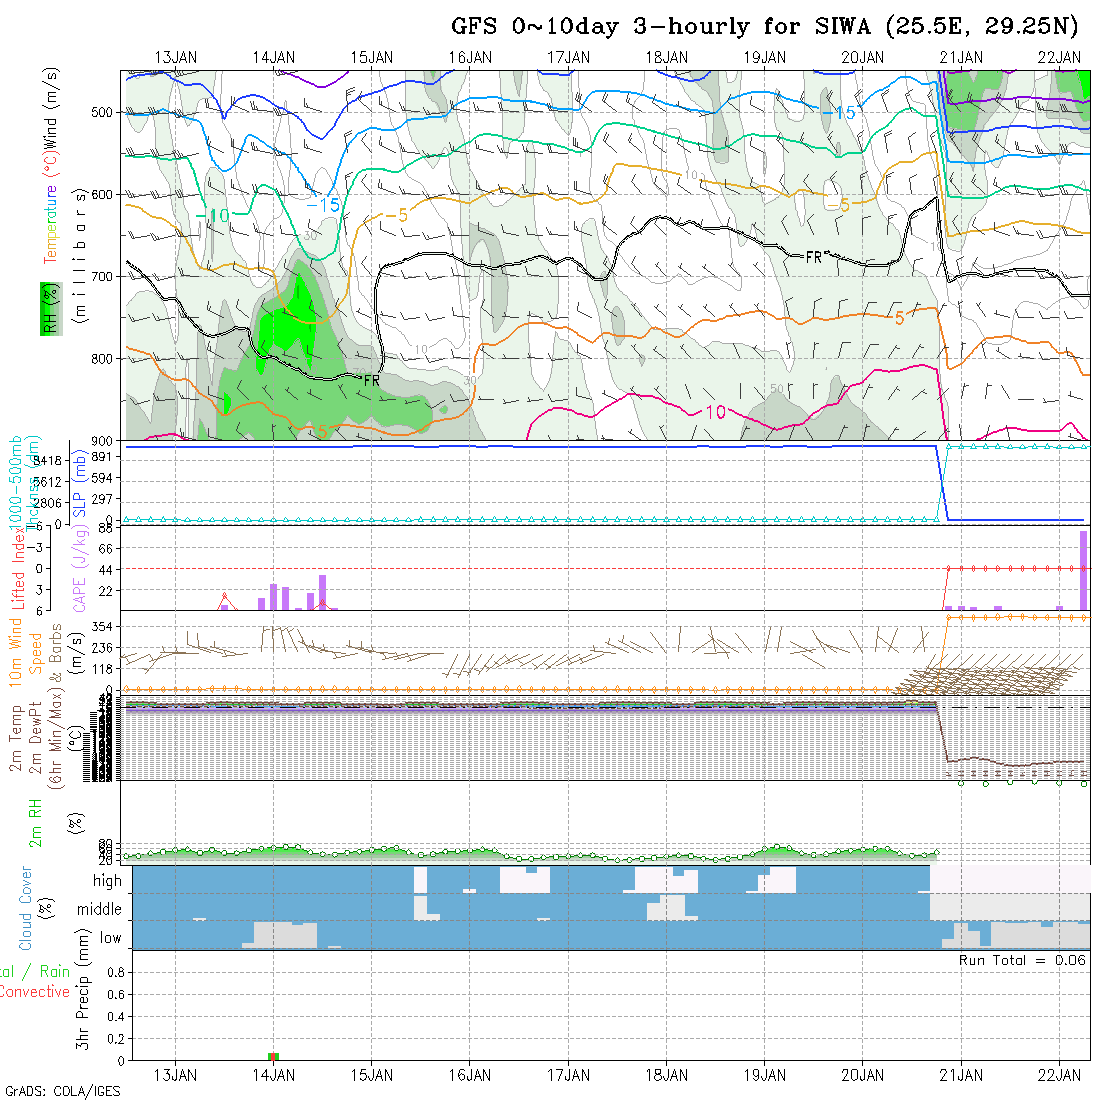Click the orange 5 contour label near 20JAN
This screenshot has width=1100, height=1100.
(x=899, y=318)
